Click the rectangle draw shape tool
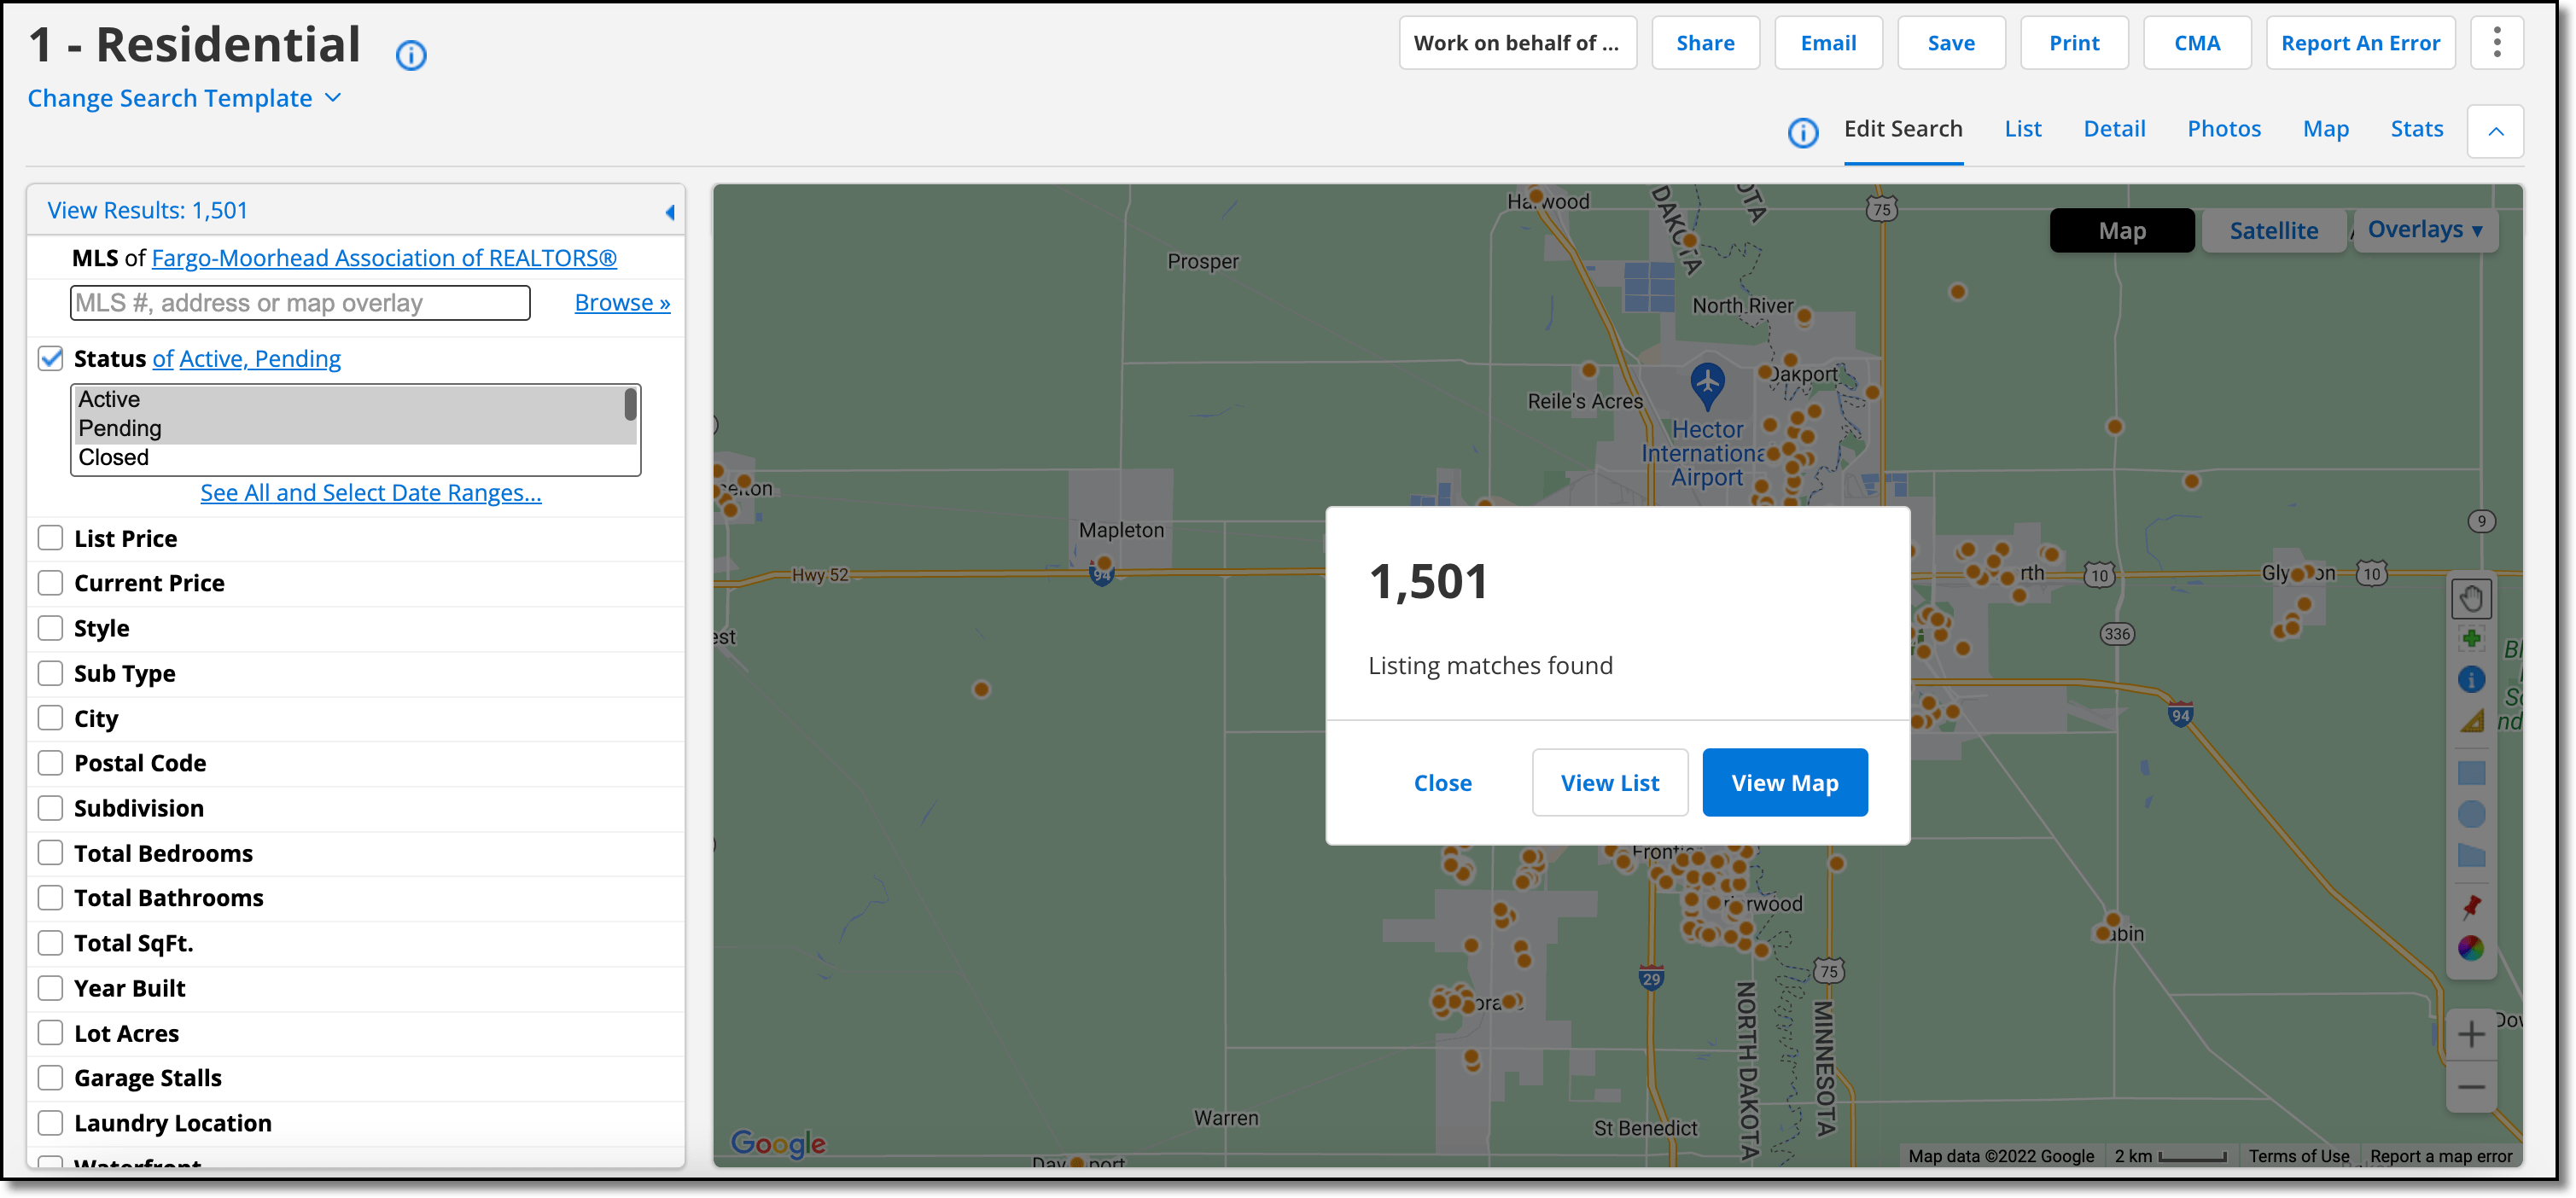This screenshot has width=2576, height=1198. click(x=2470, y=773)
